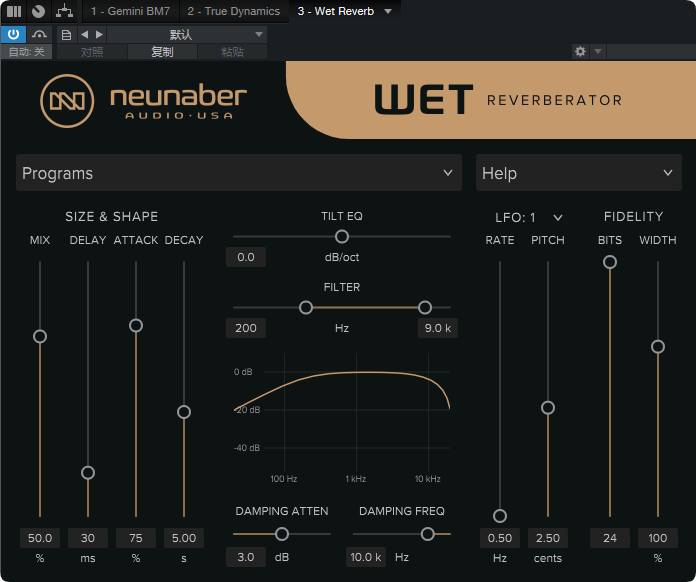696x582 pixels.
Task: Click the LFO rate value 0.50
Action: (x=500, y=538)
